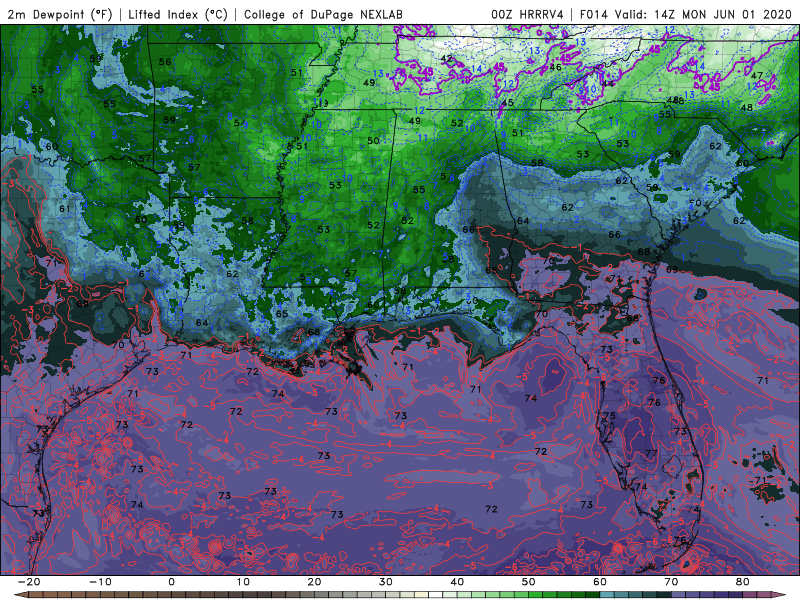The width and height of the screenshot is (800, 600).
Task: Click the -20 label on the color scale
Action: pyautogui.click(x=29, y=582)
